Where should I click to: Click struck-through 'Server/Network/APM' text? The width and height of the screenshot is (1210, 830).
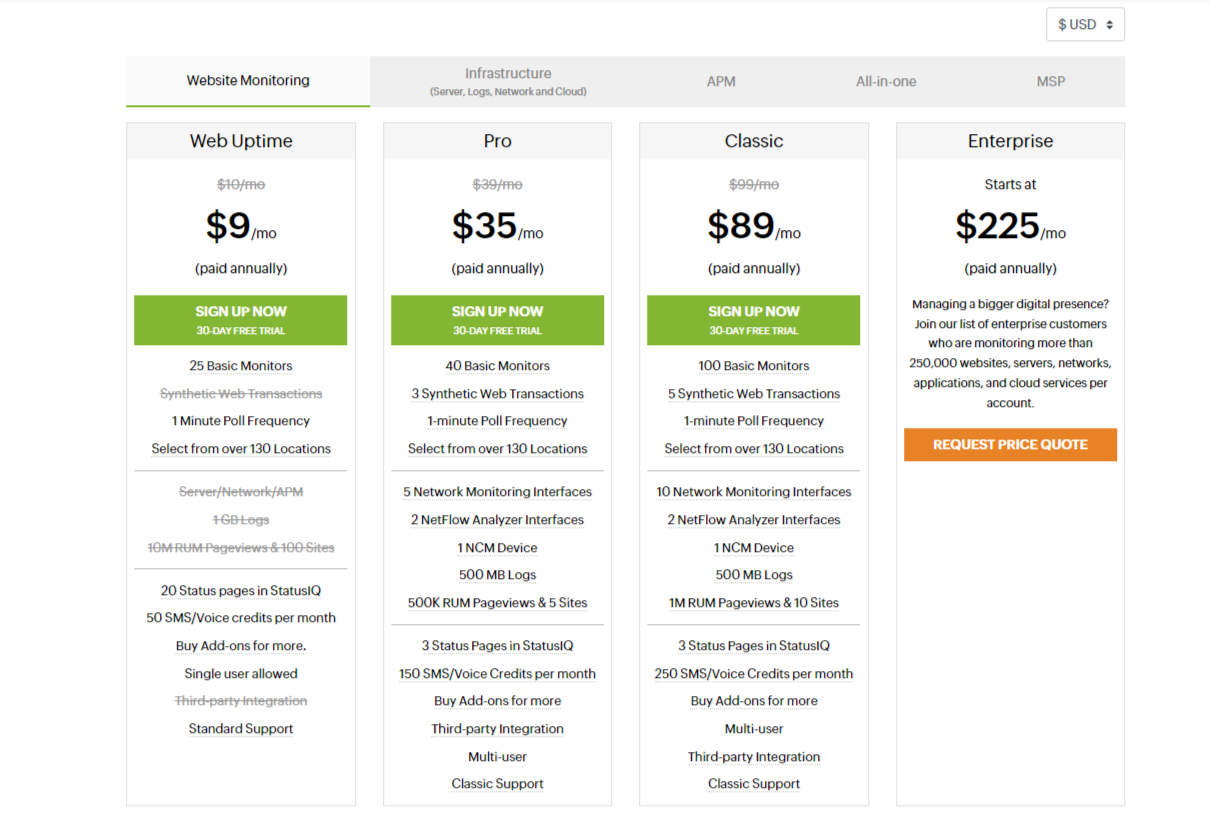[x=241, y=492]
